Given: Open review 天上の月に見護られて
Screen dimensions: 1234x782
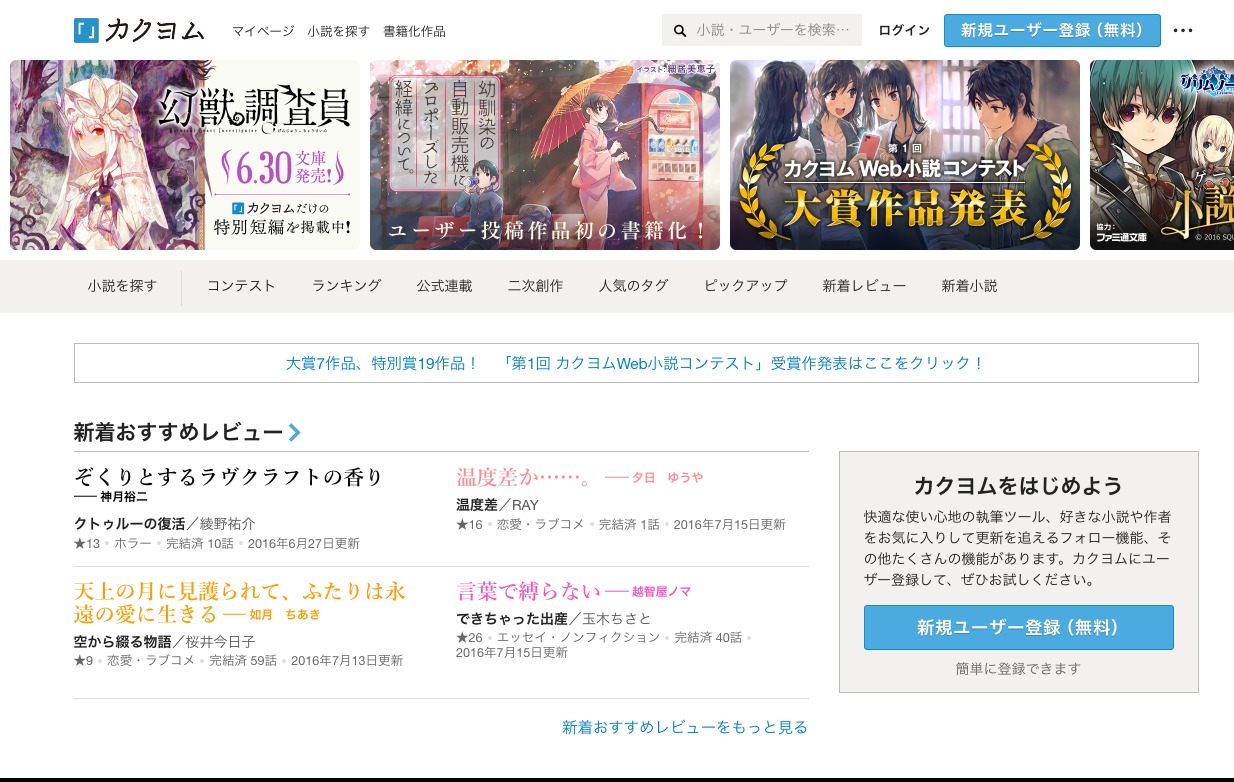Looking at the screenshot, I should [x=240, y=602].
